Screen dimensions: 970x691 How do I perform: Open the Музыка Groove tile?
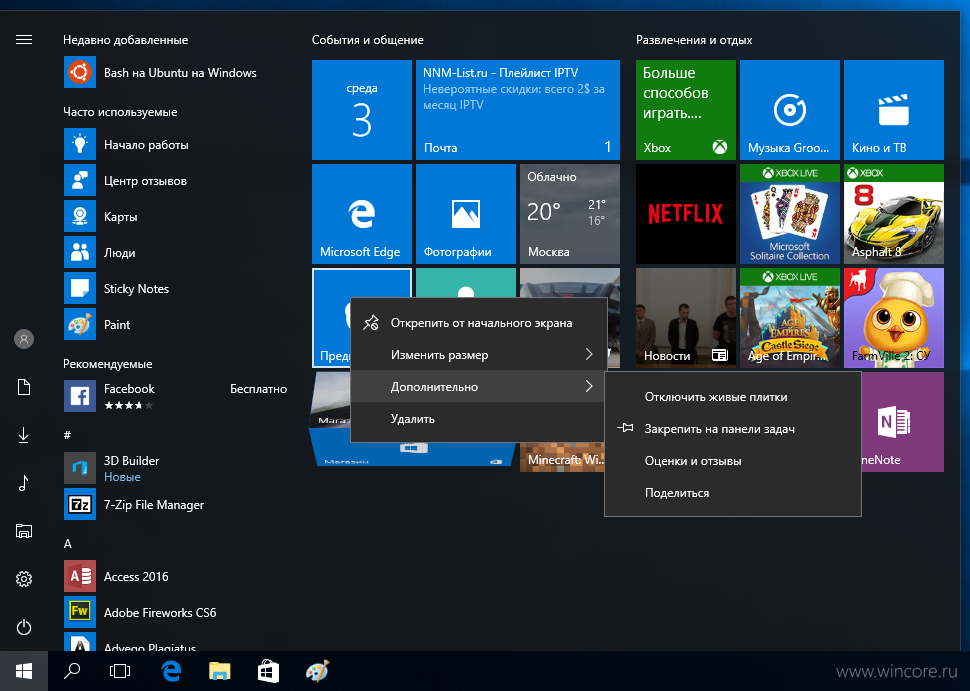click(789, 109)
